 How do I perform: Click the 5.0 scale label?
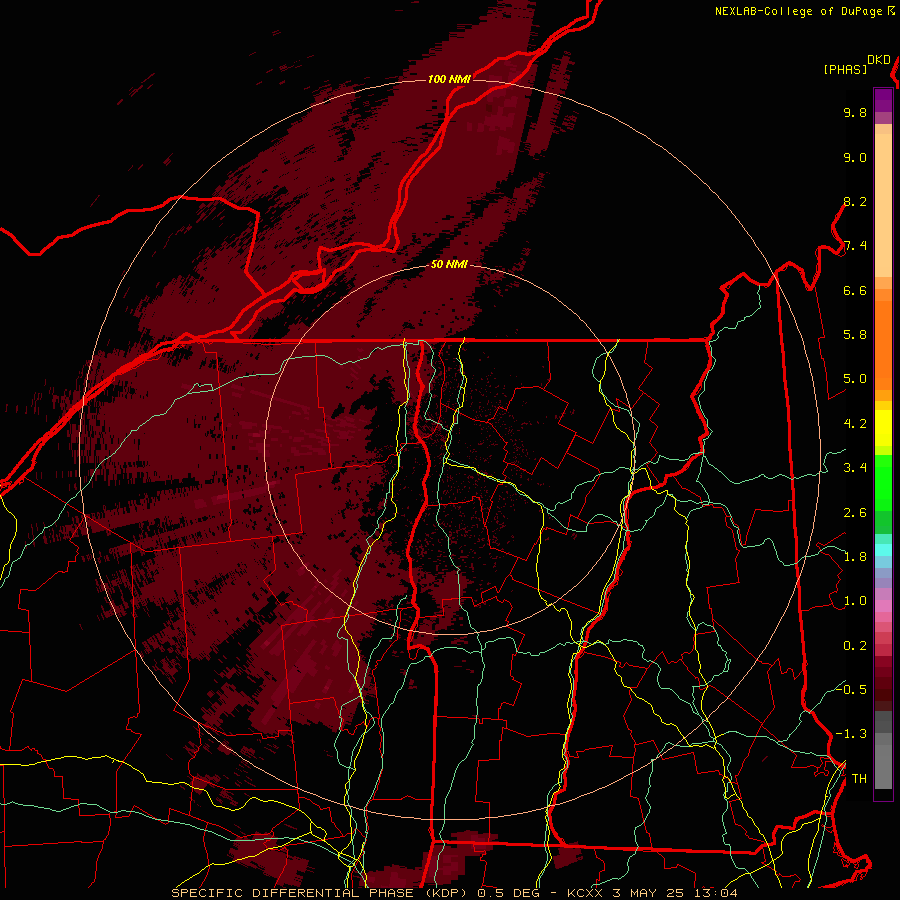pos(855,379)
